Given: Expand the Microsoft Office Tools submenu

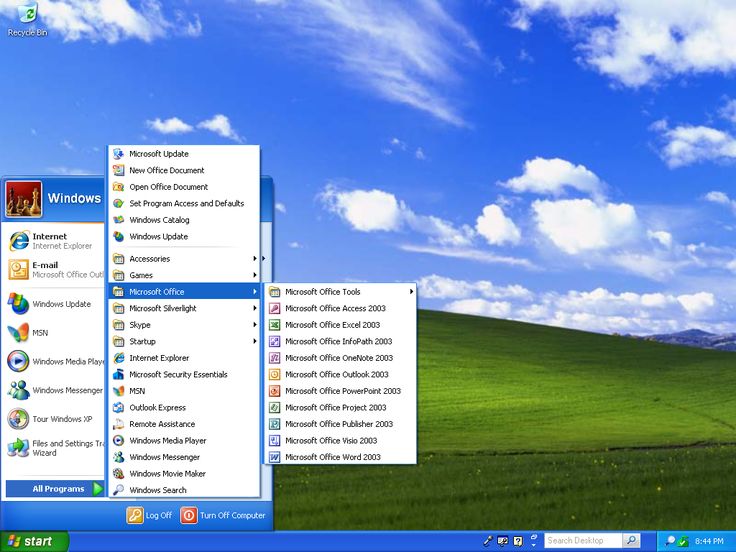Looking at the screenshot, I should [340, 291].
